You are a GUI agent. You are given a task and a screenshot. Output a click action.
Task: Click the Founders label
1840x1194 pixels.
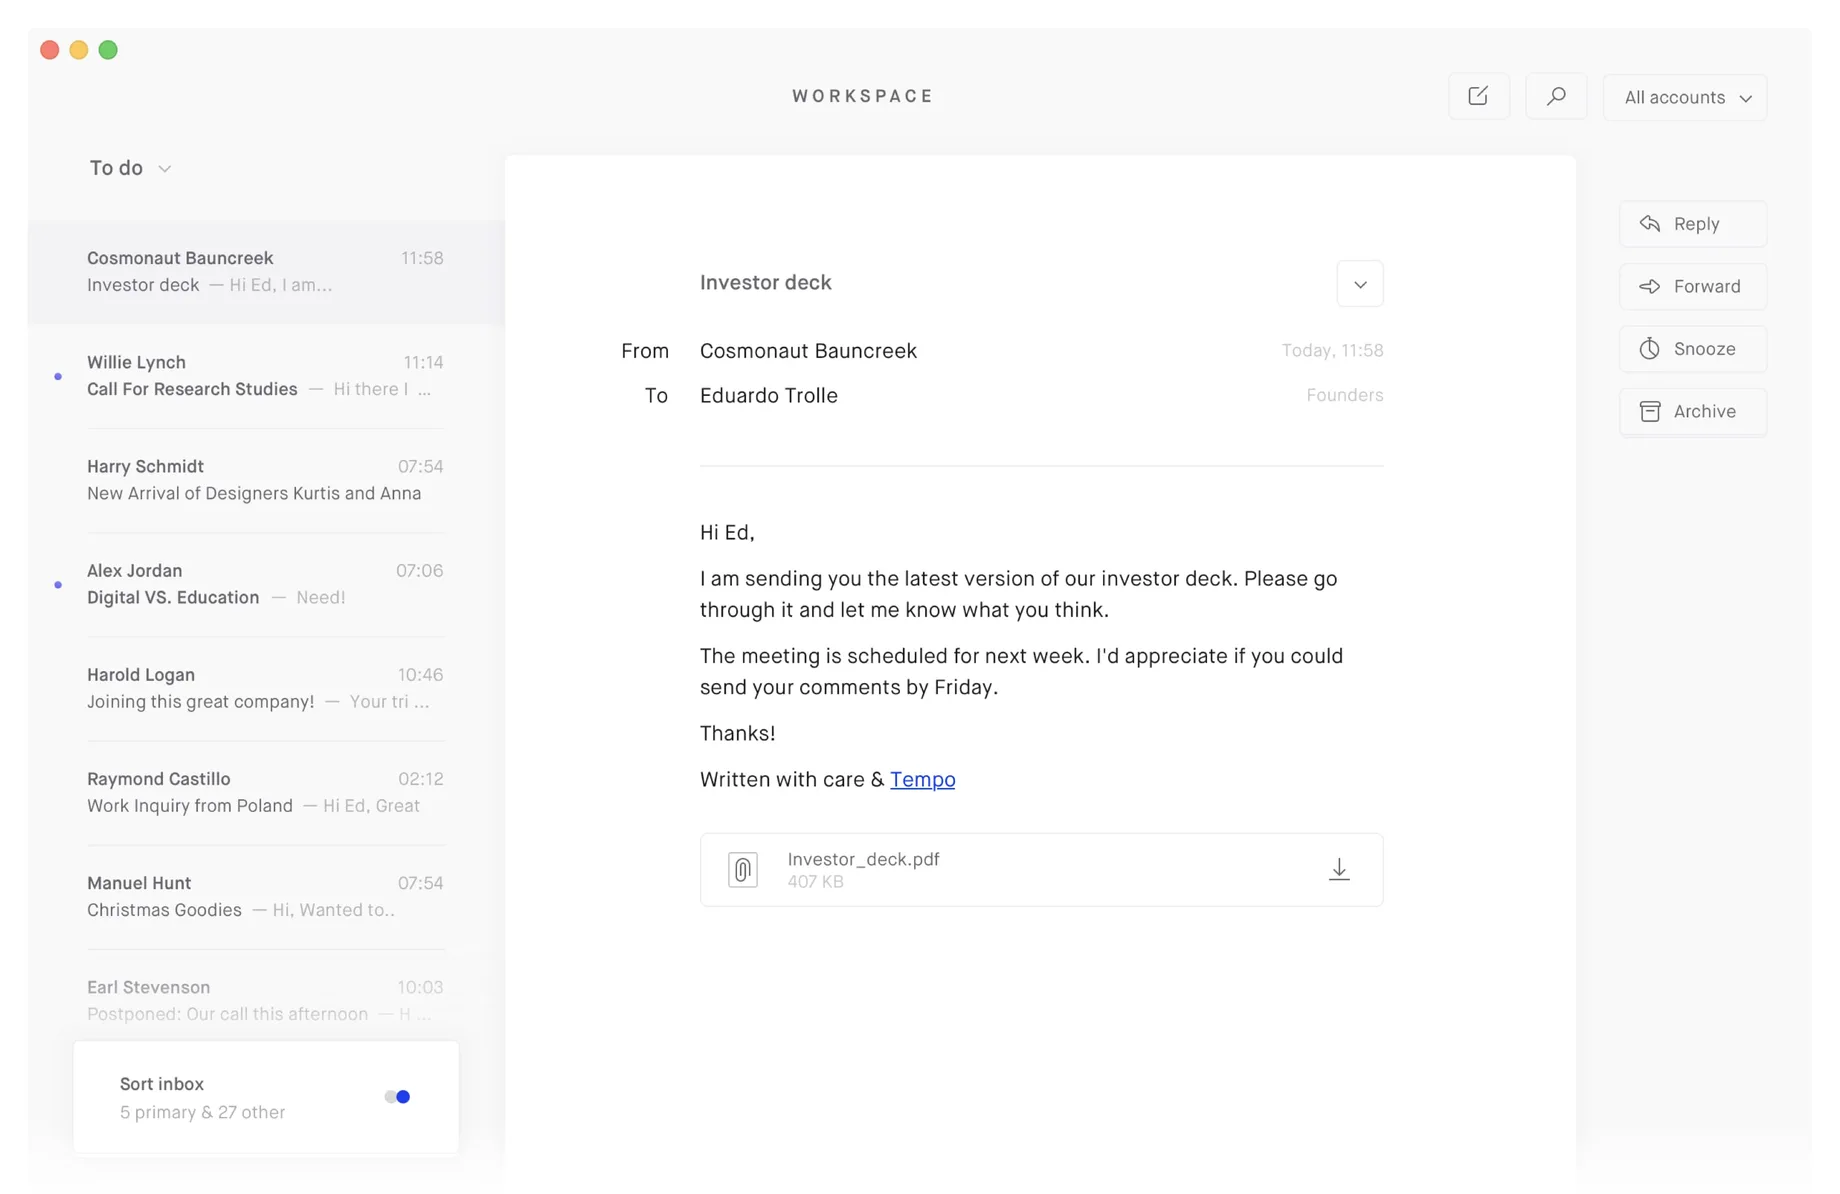coord(1345,395)
